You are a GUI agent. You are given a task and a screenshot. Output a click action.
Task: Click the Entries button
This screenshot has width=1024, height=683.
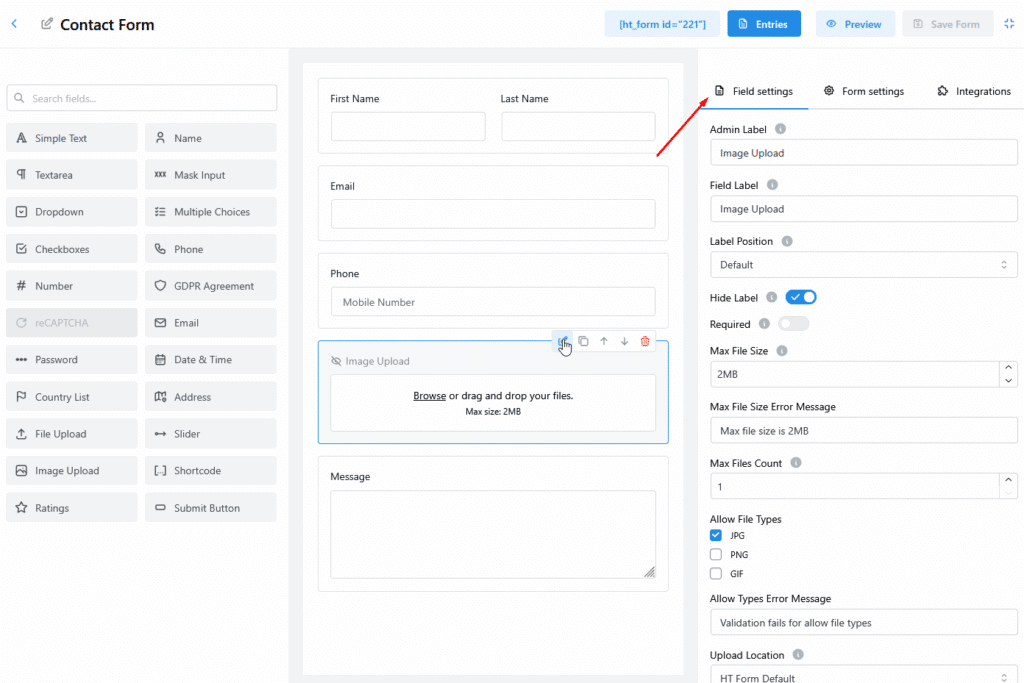pos(763,24)
